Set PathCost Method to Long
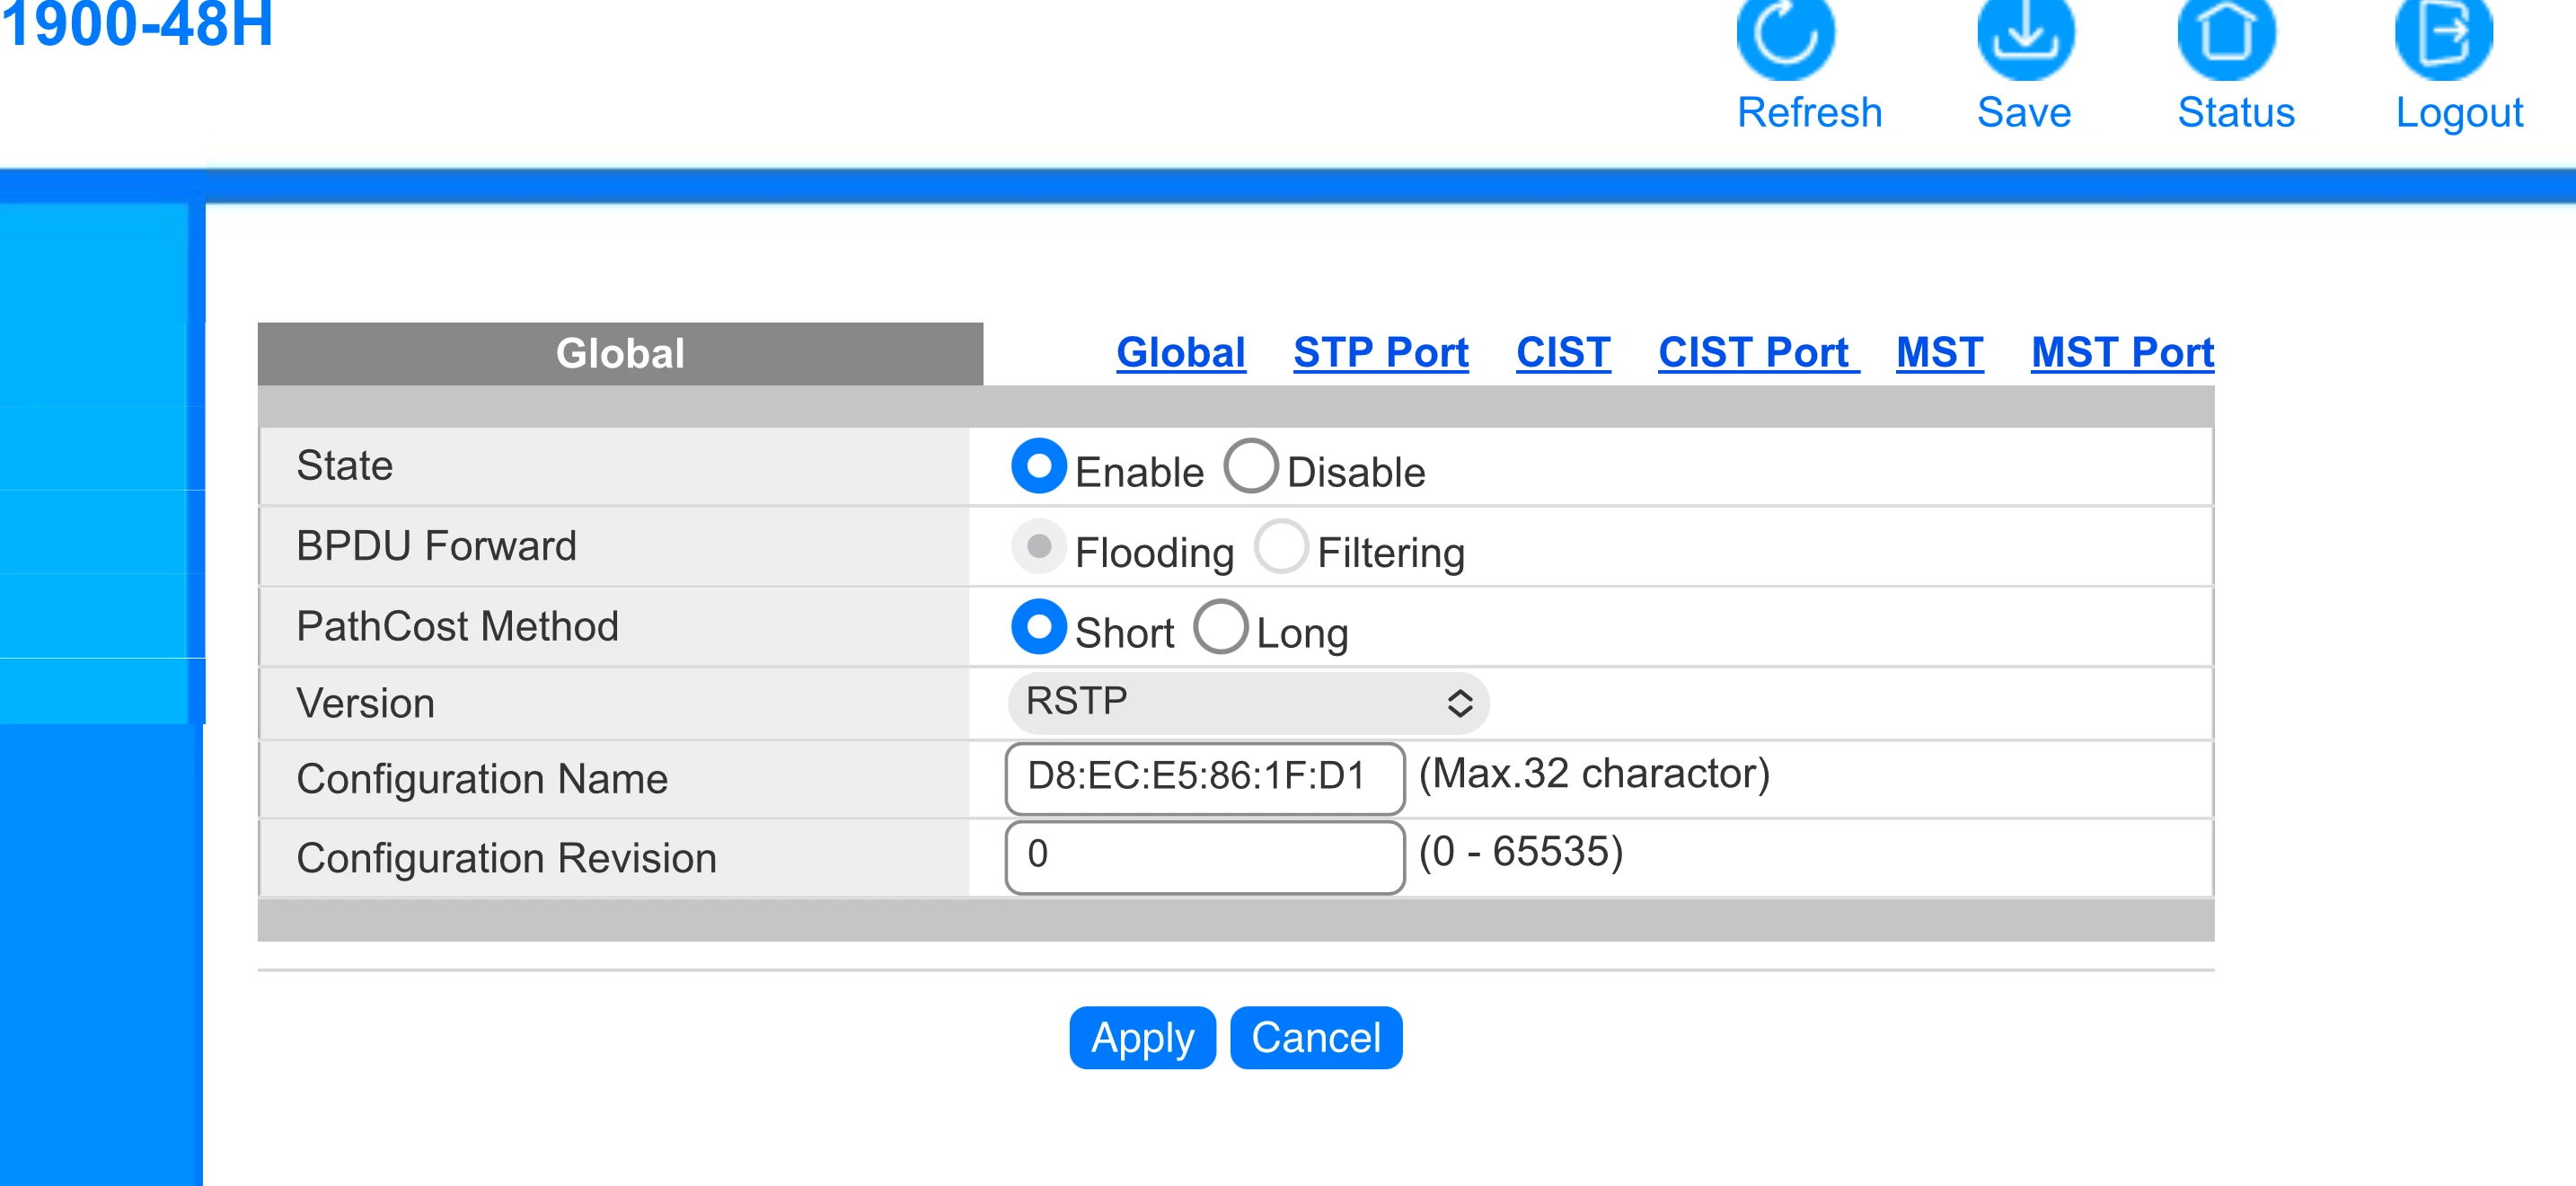 (1220, 627)
